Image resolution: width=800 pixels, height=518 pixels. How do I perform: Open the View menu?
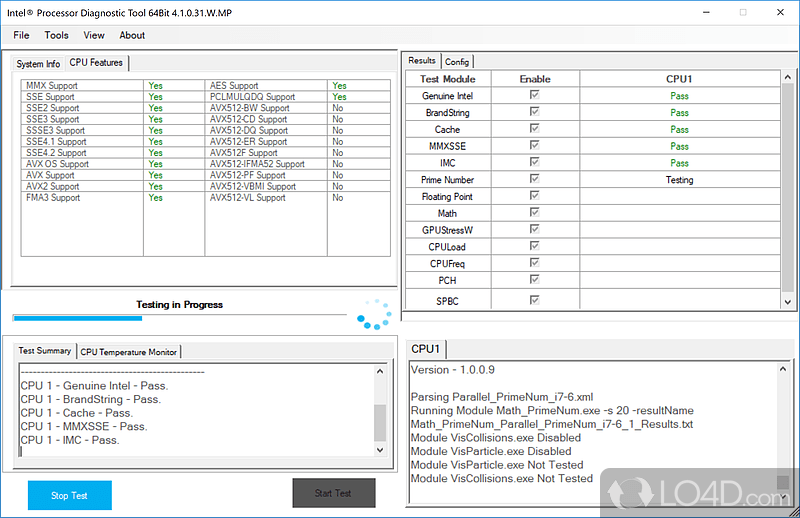click(x=94, y=35)
